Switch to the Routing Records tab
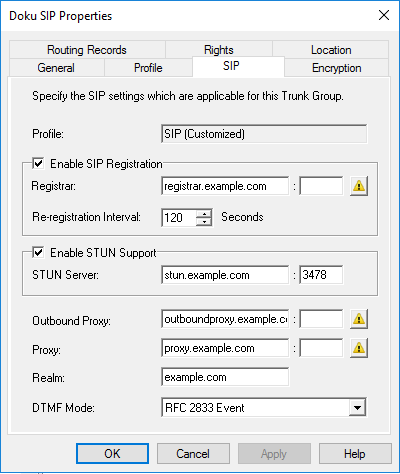 click(x=87, y=50)
